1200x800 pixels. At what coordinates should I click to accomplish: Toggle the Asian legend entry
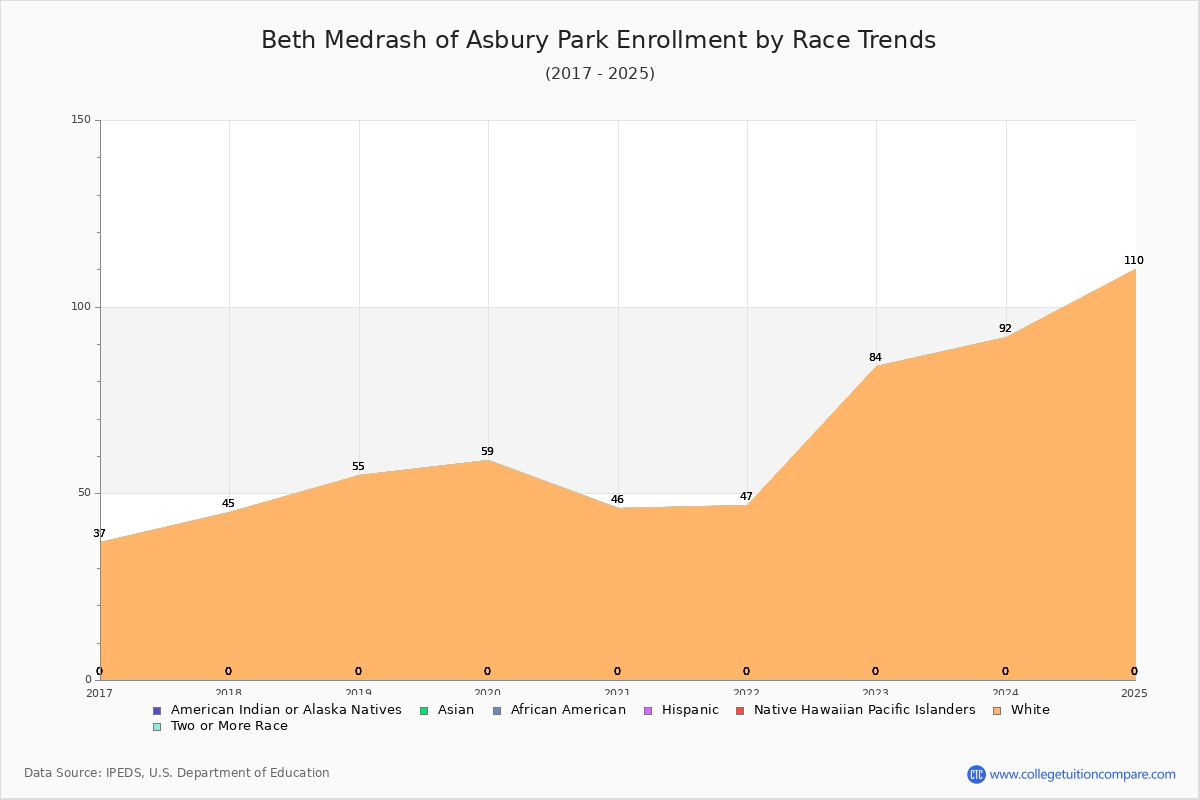point(447,710)
